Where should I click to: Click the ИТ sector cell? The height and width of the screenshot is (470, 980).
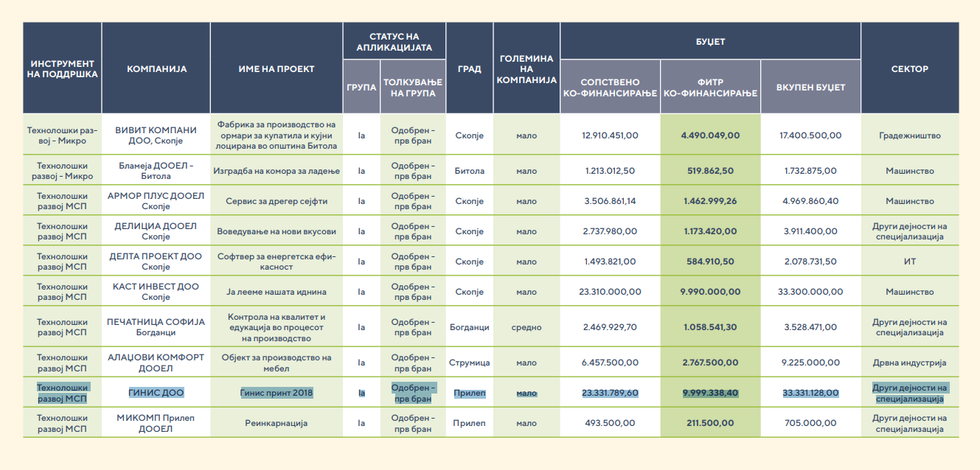coord(909,261)
